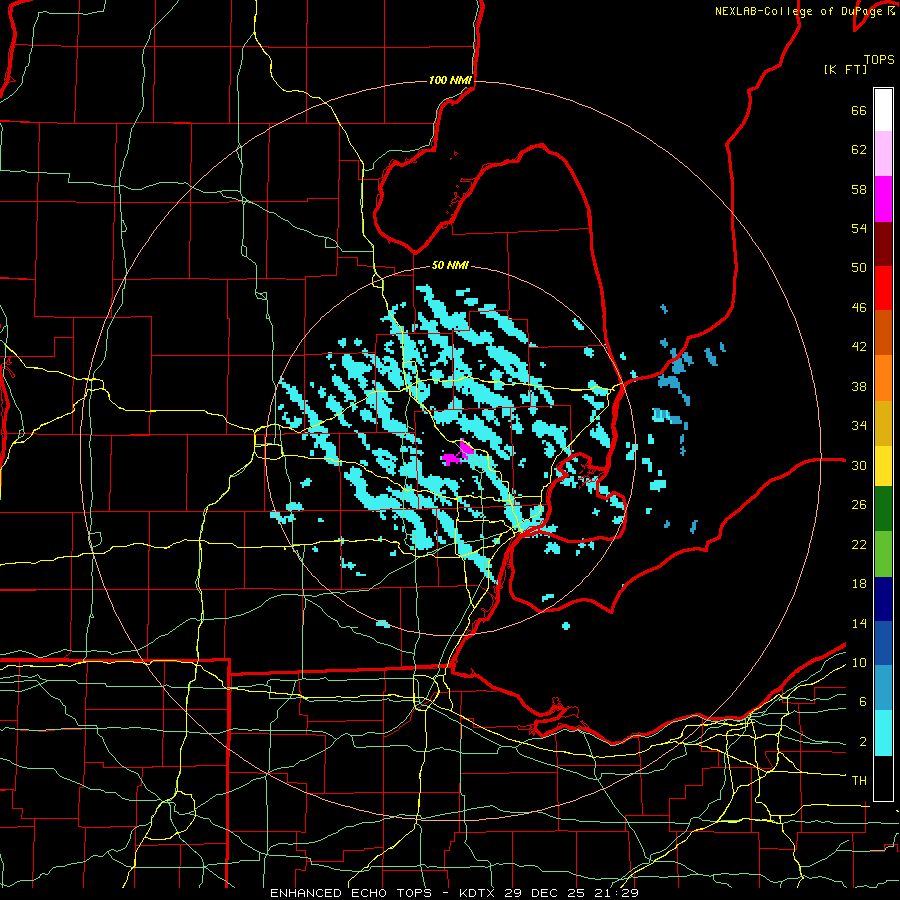Click the legend value 38
Viewport: 900px width, 900px height.
tap(859, 386)
